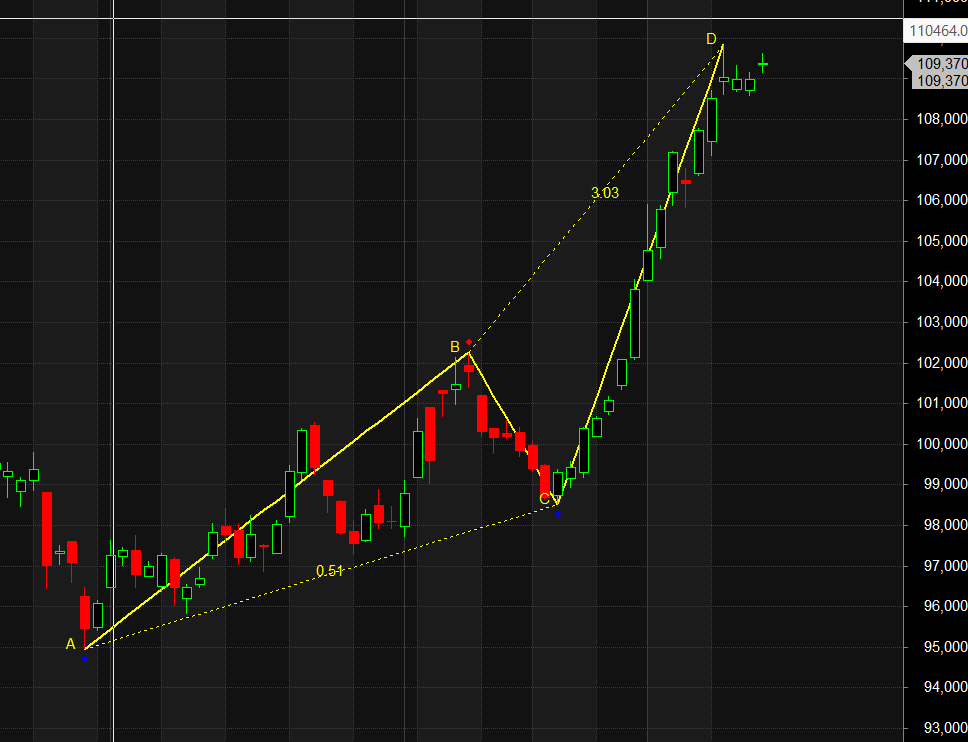Screen dimensions: 968x742
Task: Click the last green doji candle after D
Action: [763, 64]
